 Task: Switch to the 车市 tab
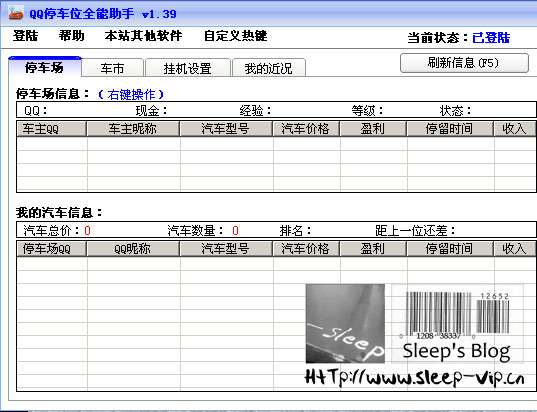[112, 68]
